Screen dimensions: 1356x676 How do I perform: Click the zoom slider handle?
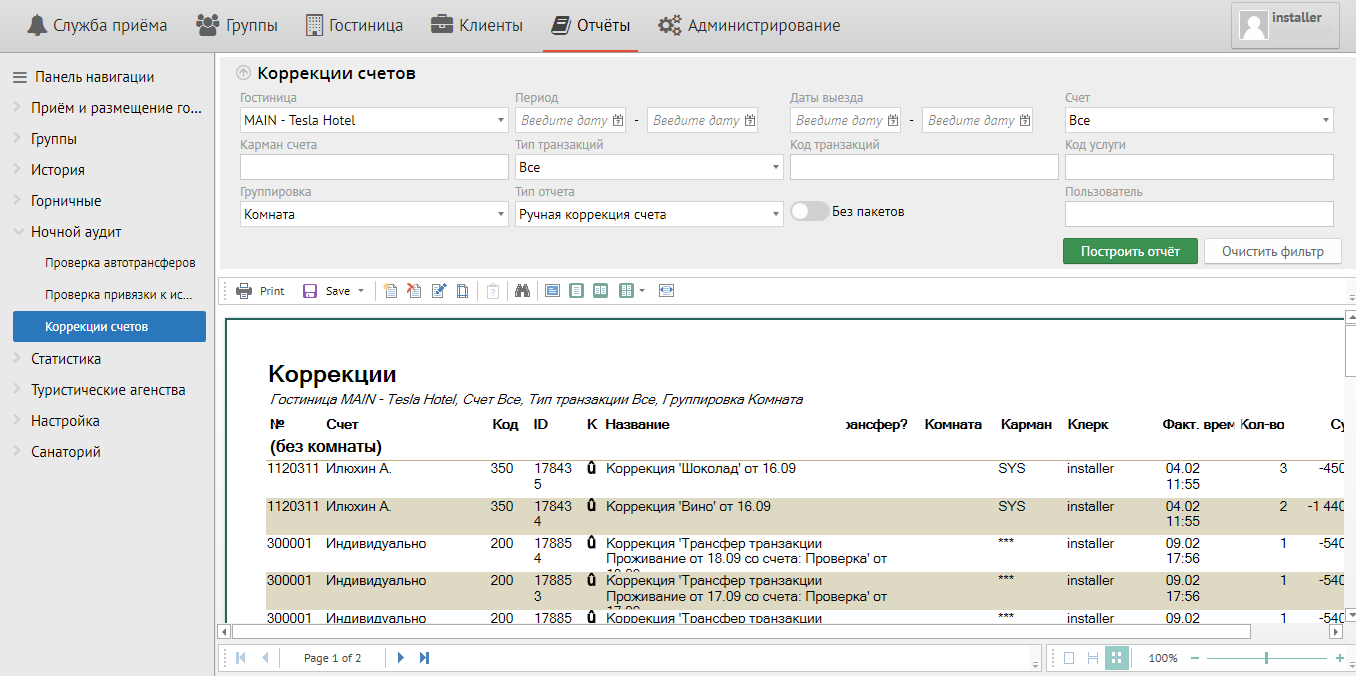pyautogui.click(x=1266, y=658)
